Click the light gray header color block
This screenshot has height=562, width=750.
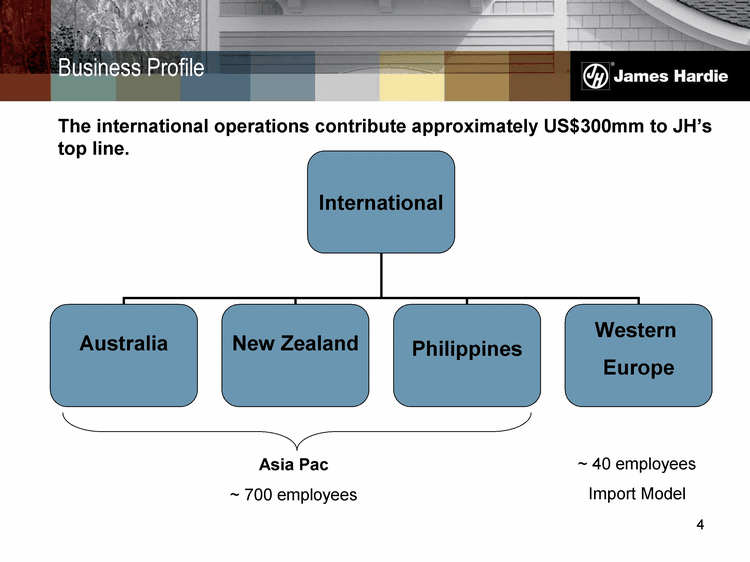click(347, 87)
